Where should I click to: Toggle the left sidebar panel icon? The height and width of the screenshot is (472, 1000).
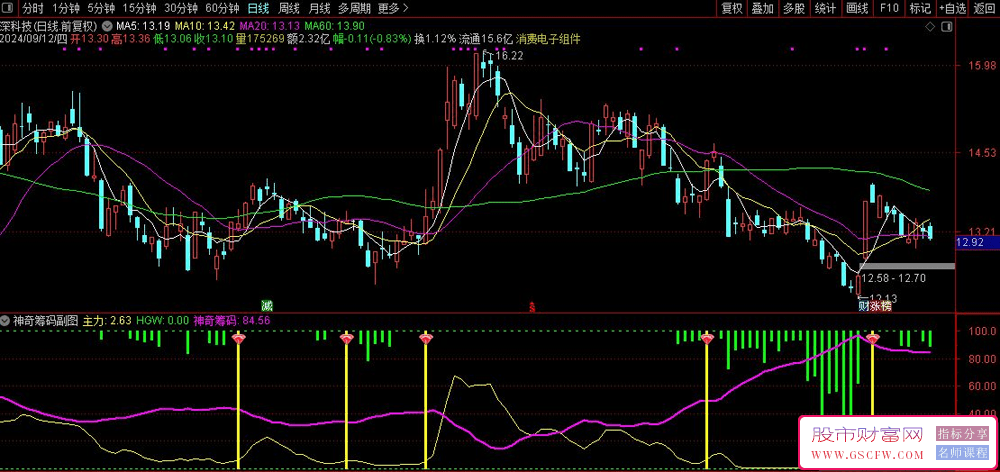tap(9, 8)
